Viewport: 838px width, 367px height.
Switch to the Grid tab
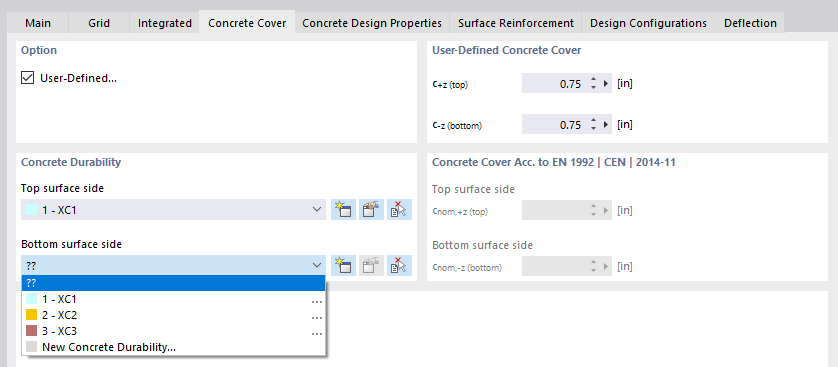click(x=99, y=23)
